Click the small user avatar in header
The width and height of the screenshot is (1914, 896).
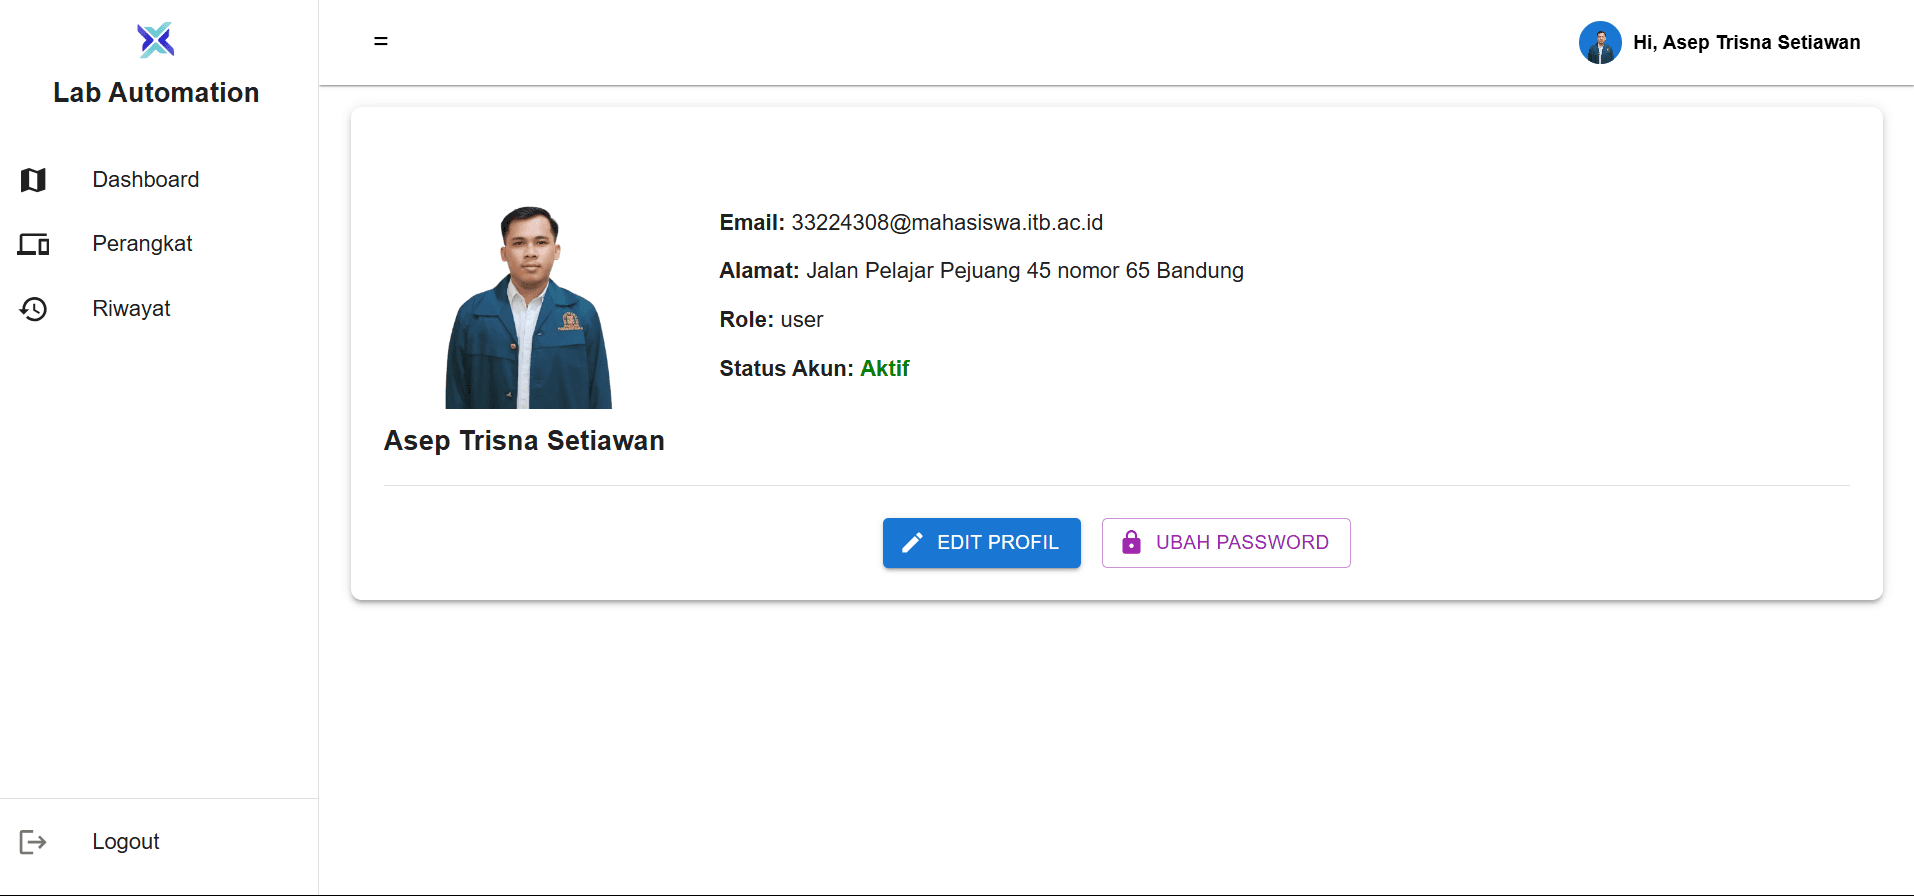tap(1599, 43)
